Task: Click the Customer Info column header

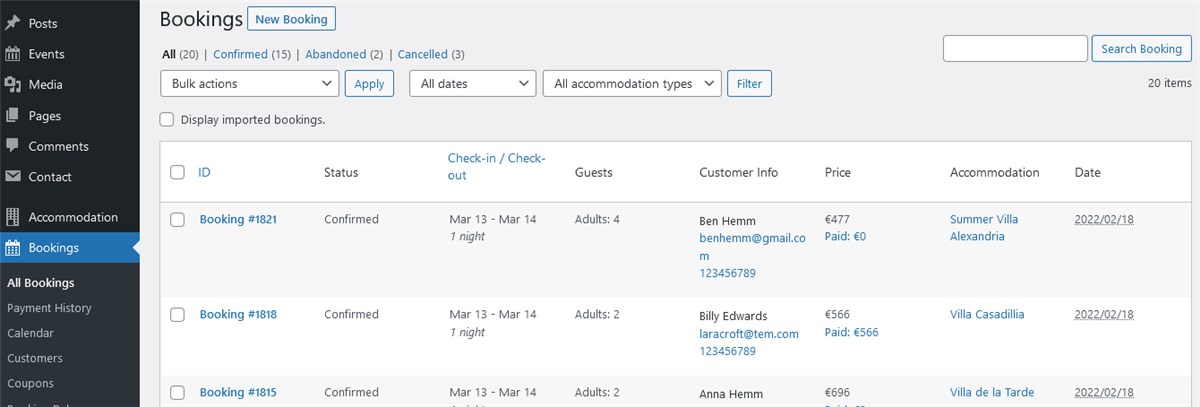Action: [x=738, y=172]
